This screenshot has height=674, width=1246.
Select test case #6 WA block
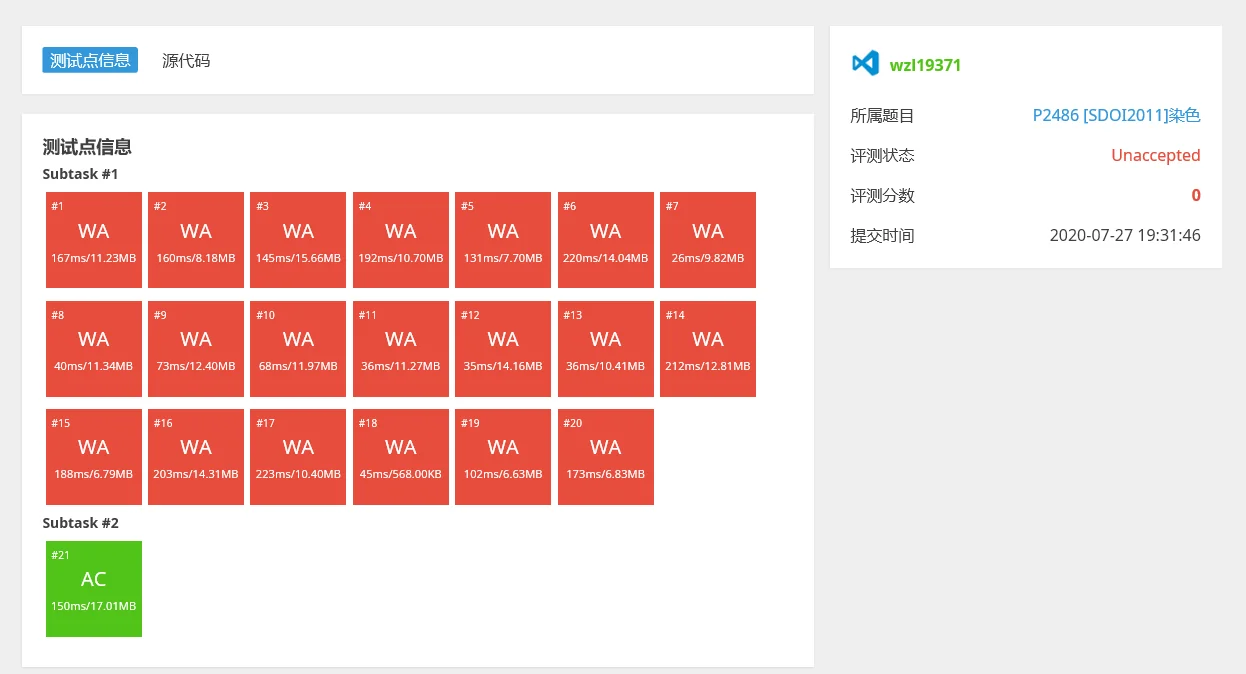click(x=606, y=240)
